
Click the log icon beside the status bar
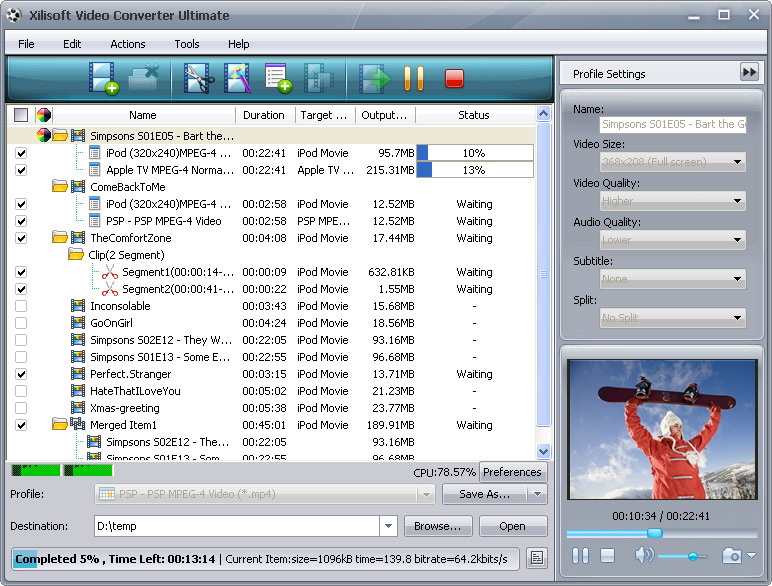pyautogui.click(x=536, y=558)
